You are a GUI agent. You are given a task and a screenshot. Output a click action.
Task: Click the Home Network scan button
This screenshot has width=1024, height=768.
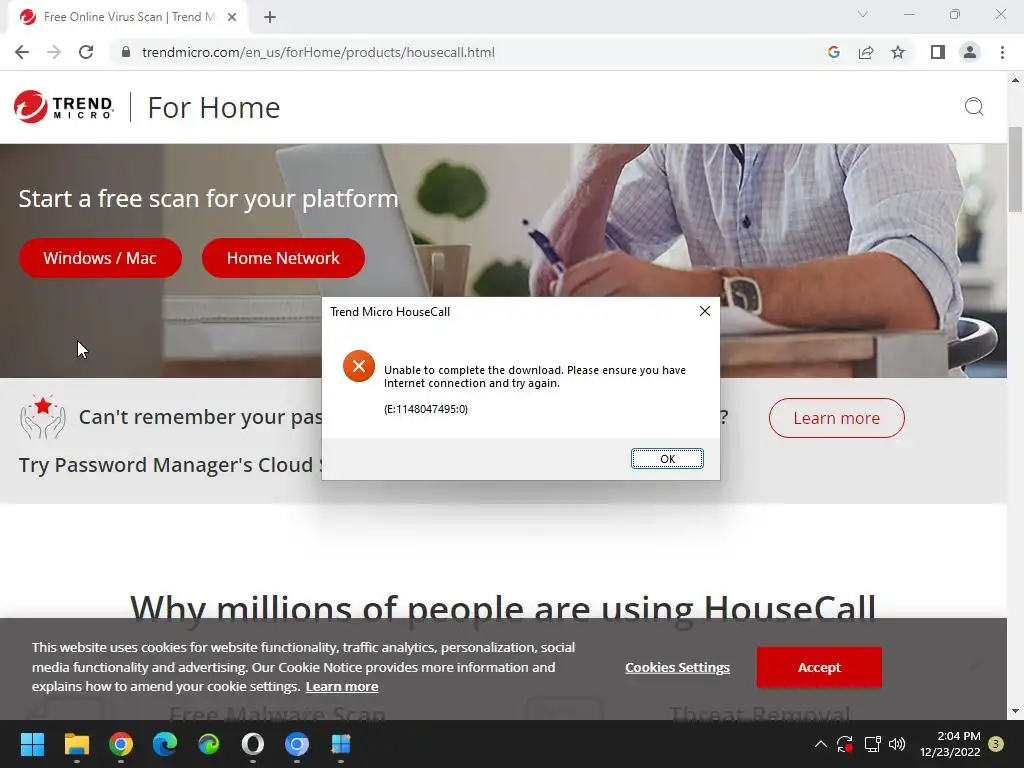[x=283, y=258]
